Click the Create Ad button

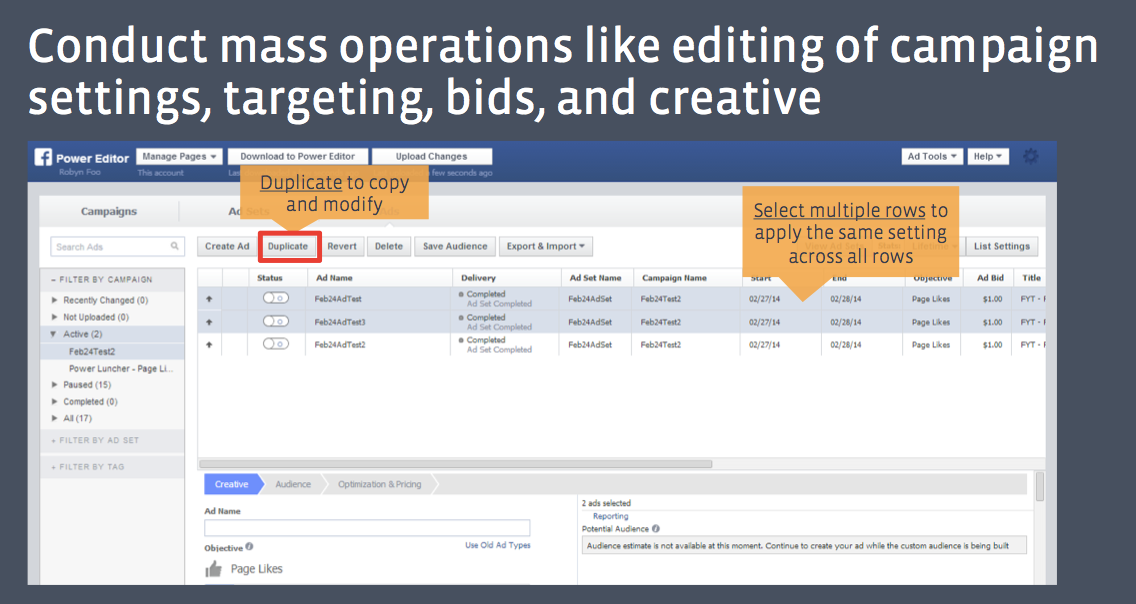click(x=227, y=246)
